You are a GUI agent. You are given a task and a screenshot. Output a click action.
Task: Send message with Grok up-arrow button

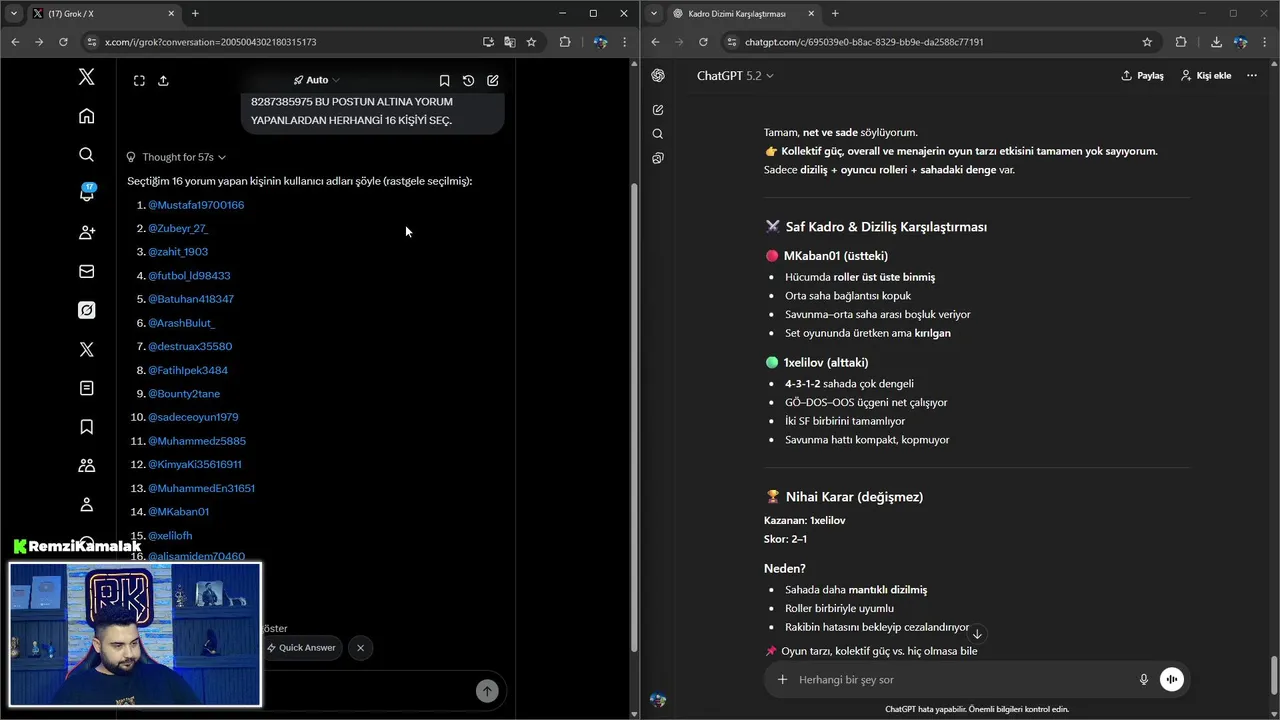coord(487,691)
